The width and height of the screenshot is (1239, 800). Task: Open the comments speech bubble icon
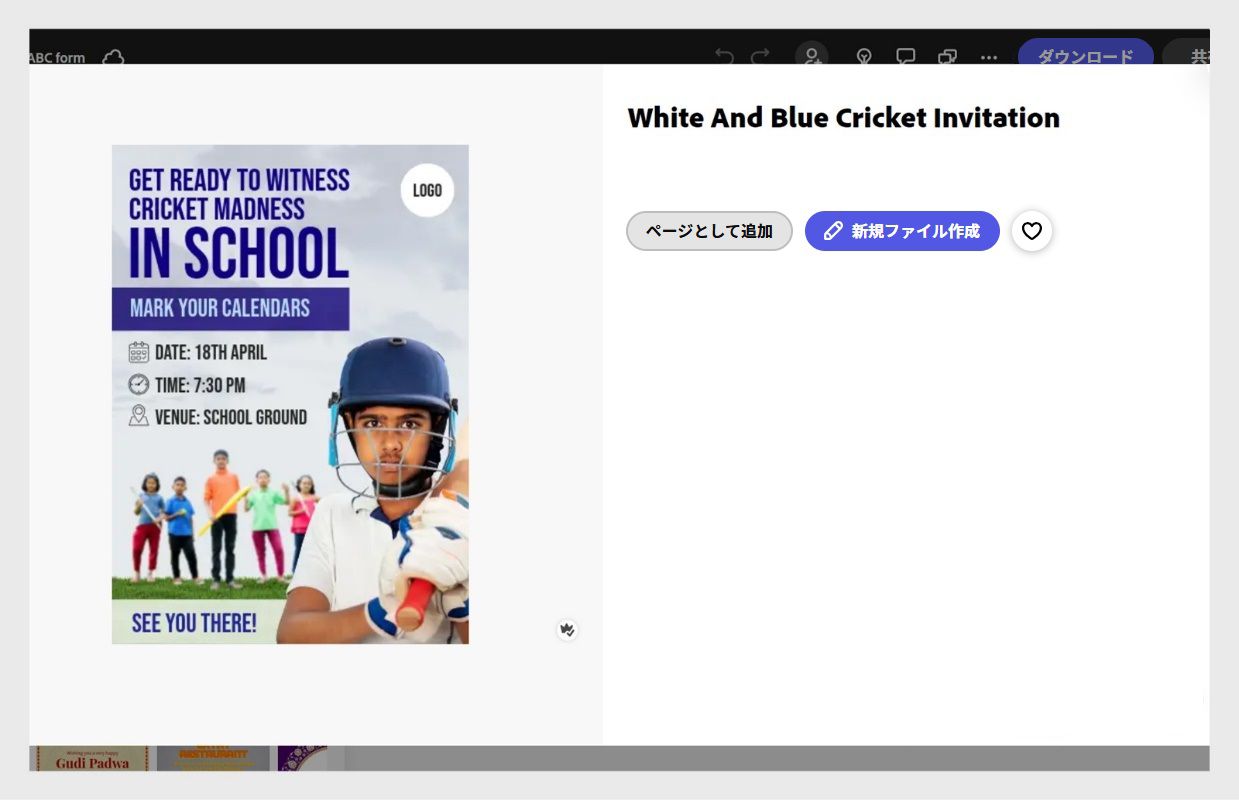905,57
